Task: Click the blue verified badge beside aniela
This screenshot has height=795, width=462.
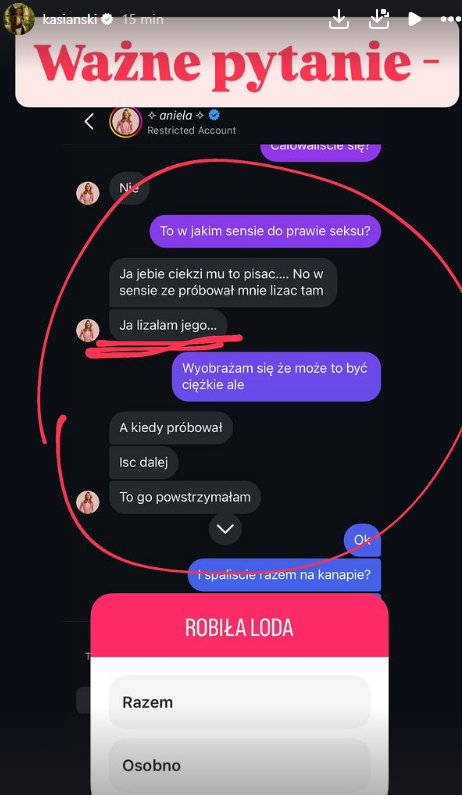Action: [214, 116]
